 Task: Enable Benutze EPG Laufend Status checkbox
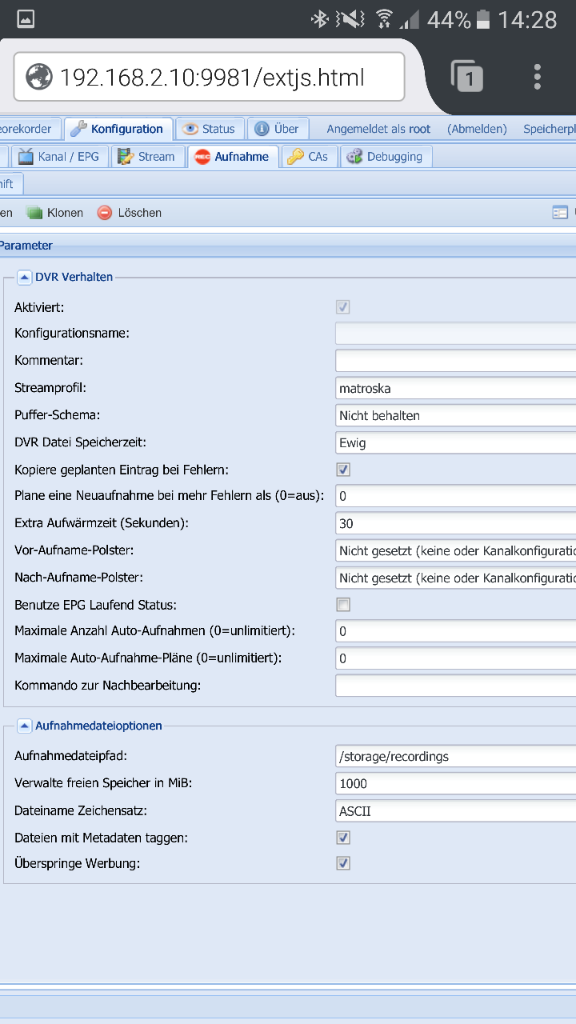pos(343,605)
